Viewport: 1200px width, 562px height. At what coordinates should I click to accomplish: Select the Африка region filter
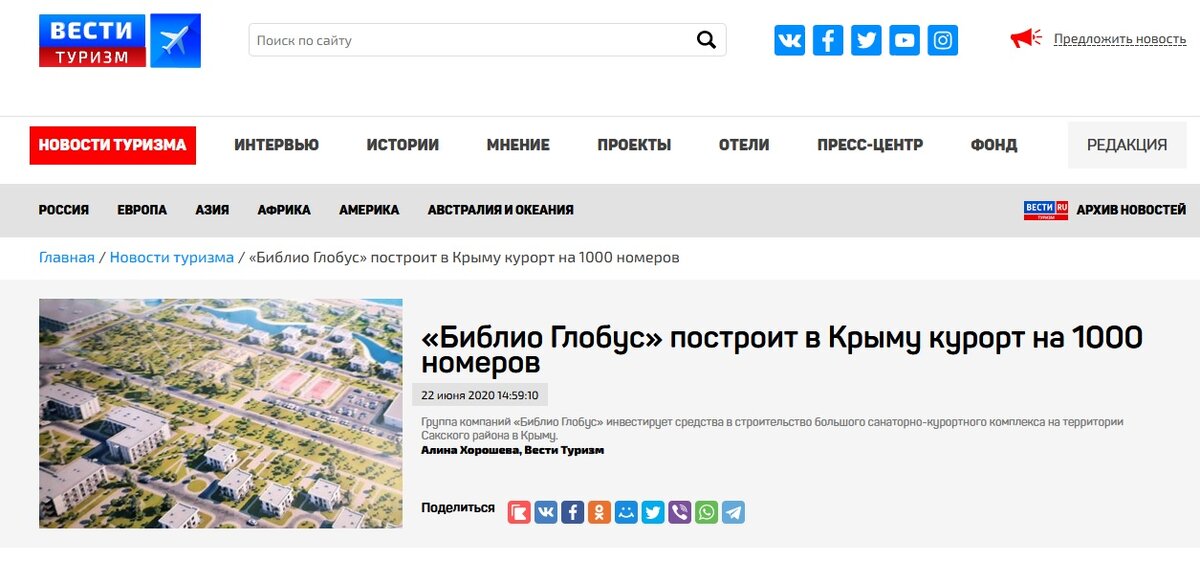coord(284,210)
